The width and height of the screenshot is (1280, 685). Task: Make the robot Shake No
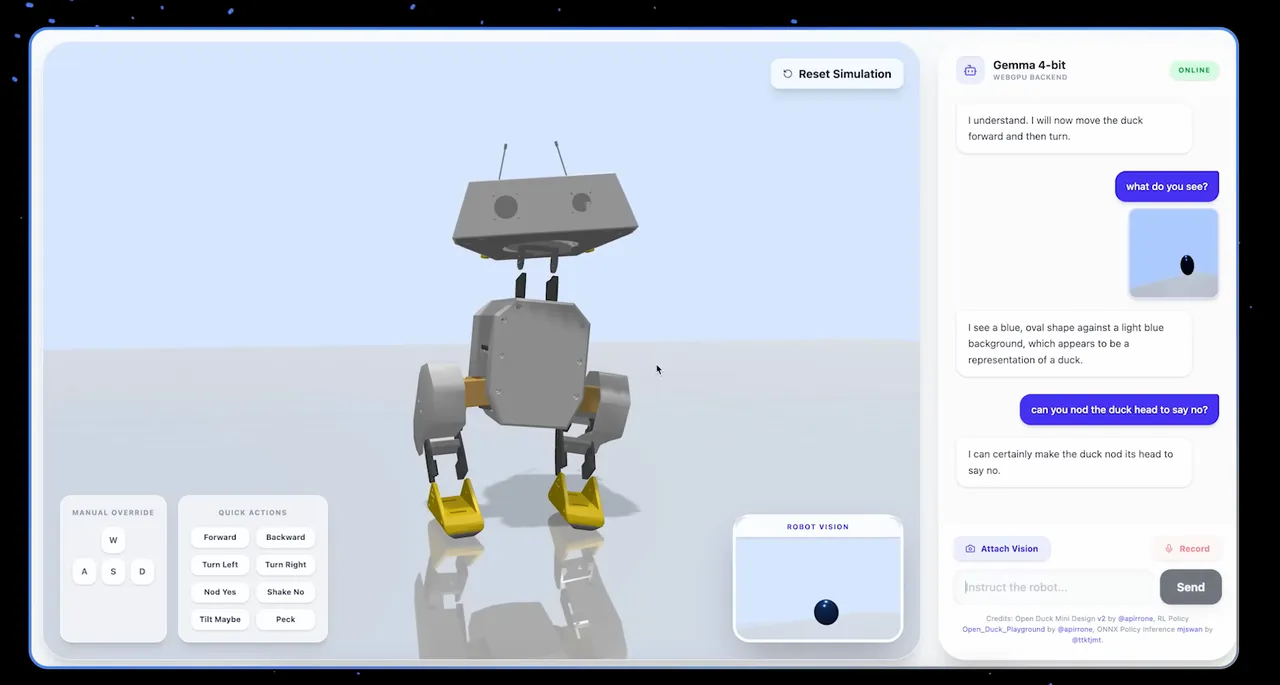(285, 592)
